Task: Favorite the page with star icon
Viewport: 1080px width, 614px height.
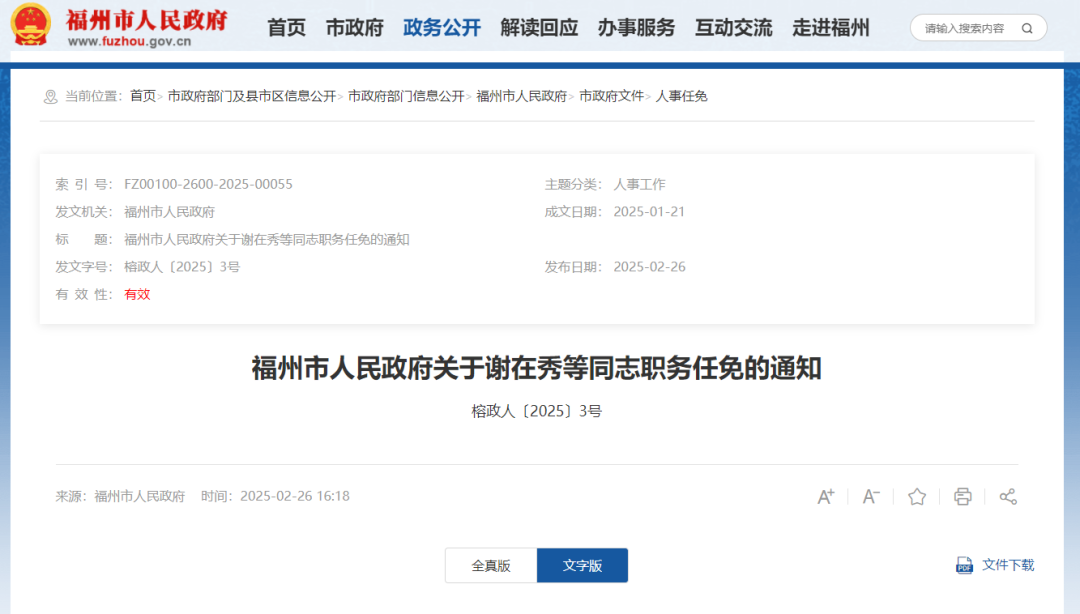Action: point(917,496)
